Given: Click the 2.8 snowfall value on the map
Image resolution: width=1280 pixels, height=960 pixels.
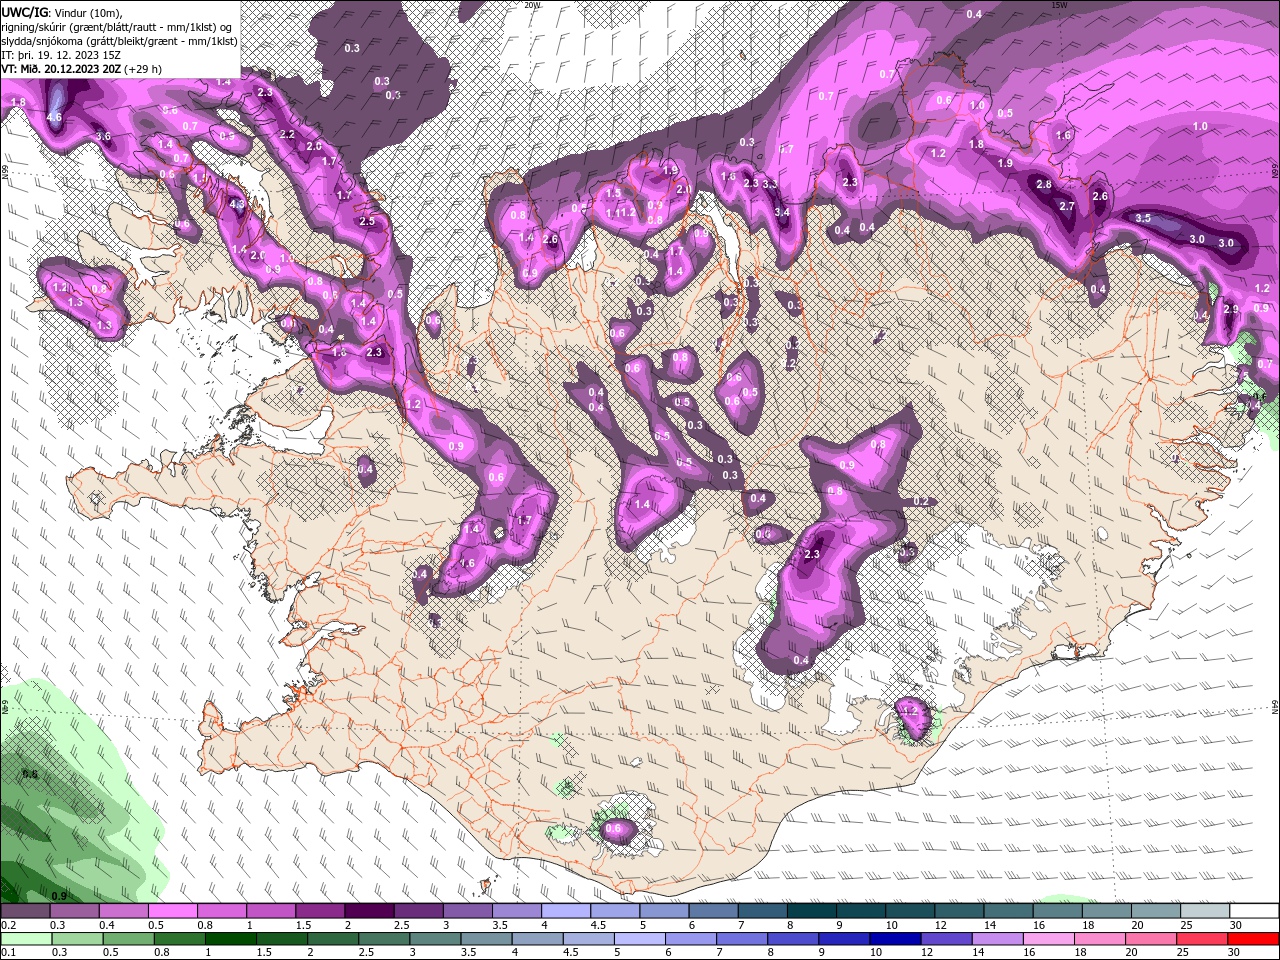Looking at the screenshot, I should (1044, 185).
